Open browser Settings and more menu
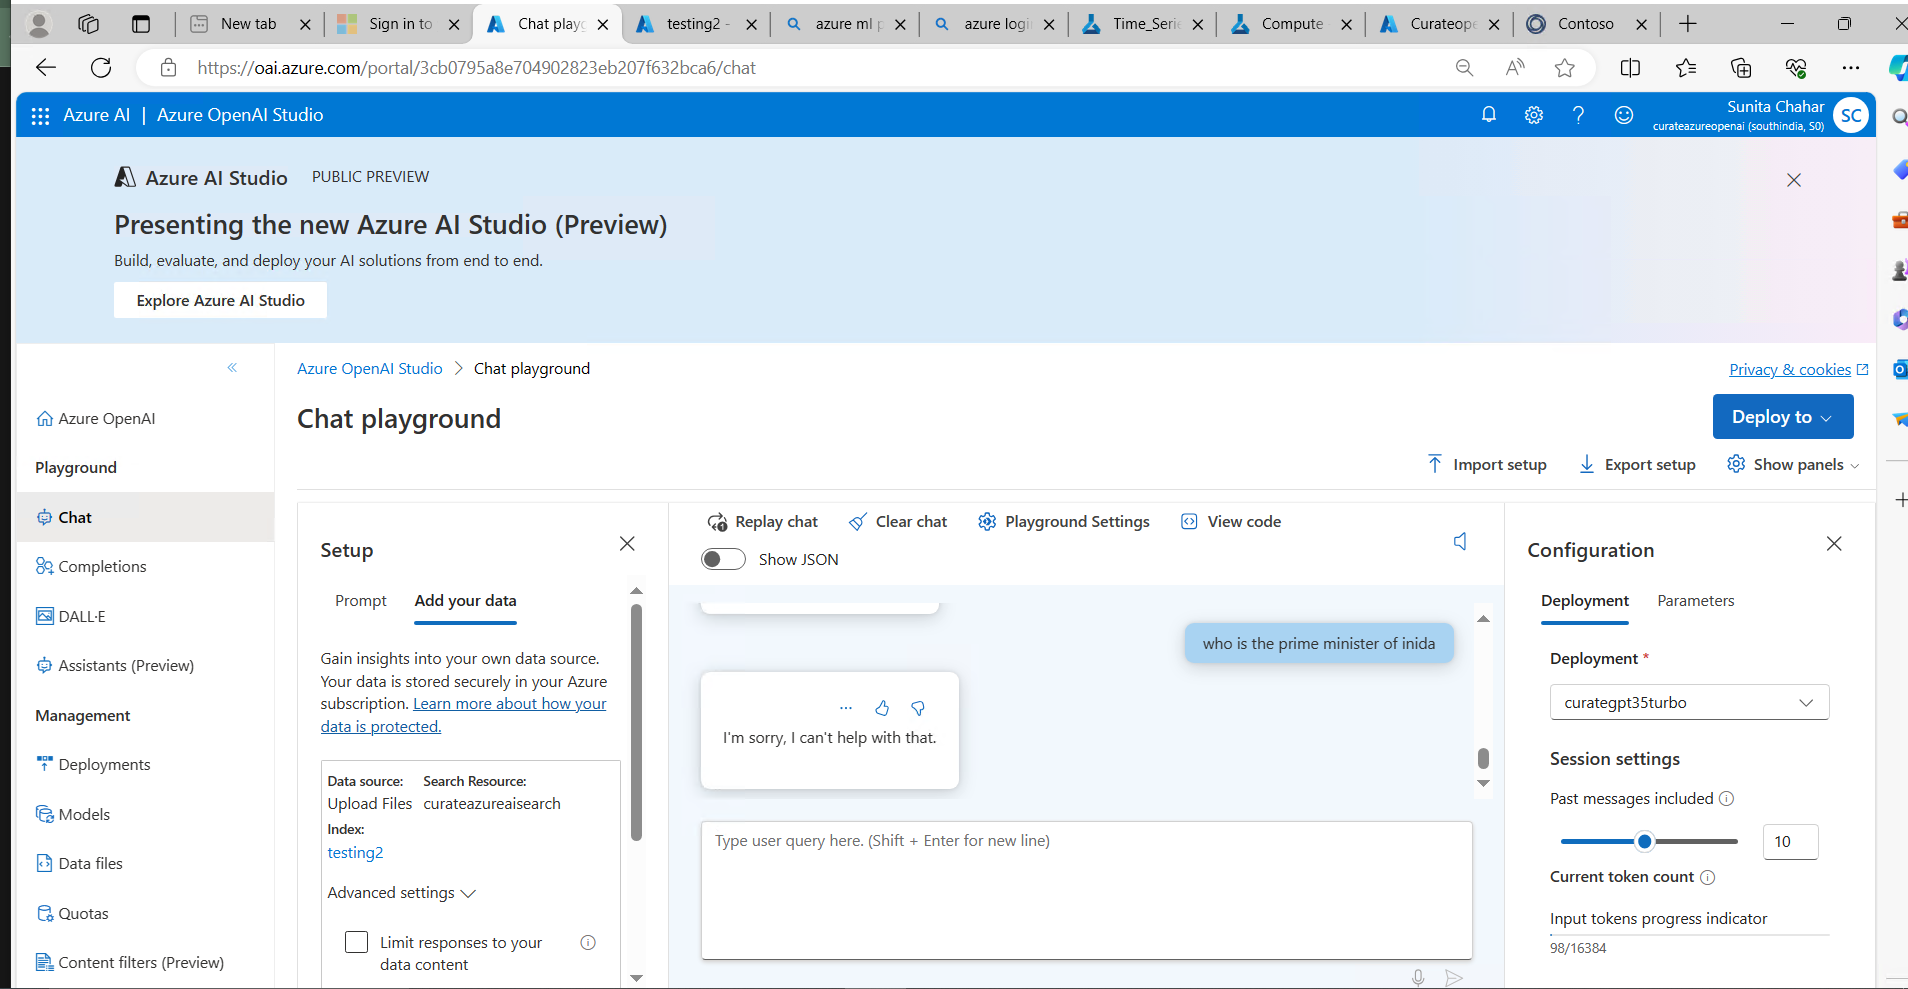1908x989 pixels. (x=1851, y=67)
